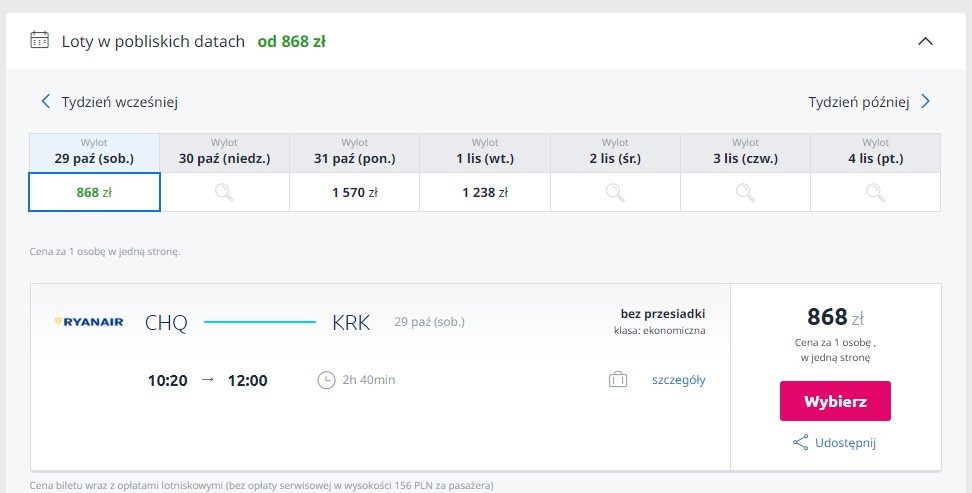Click the share icon next to Udostępnij
The height and width of the screenshot is (493, 972).
(x=800, y=443)
